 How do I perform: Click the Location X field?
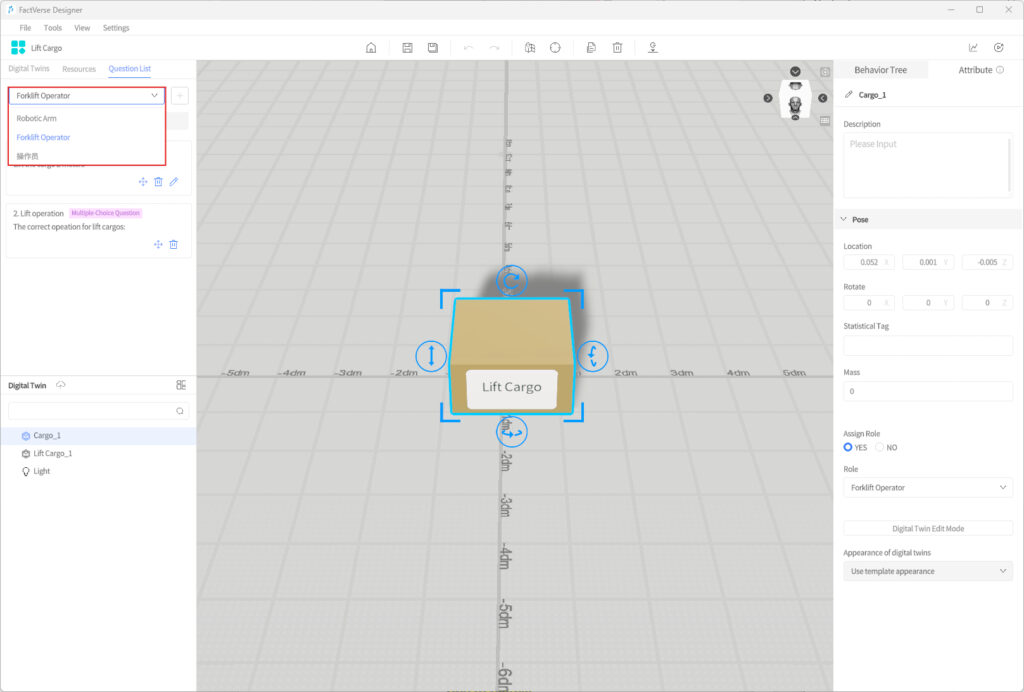click(x=869, y=262)
